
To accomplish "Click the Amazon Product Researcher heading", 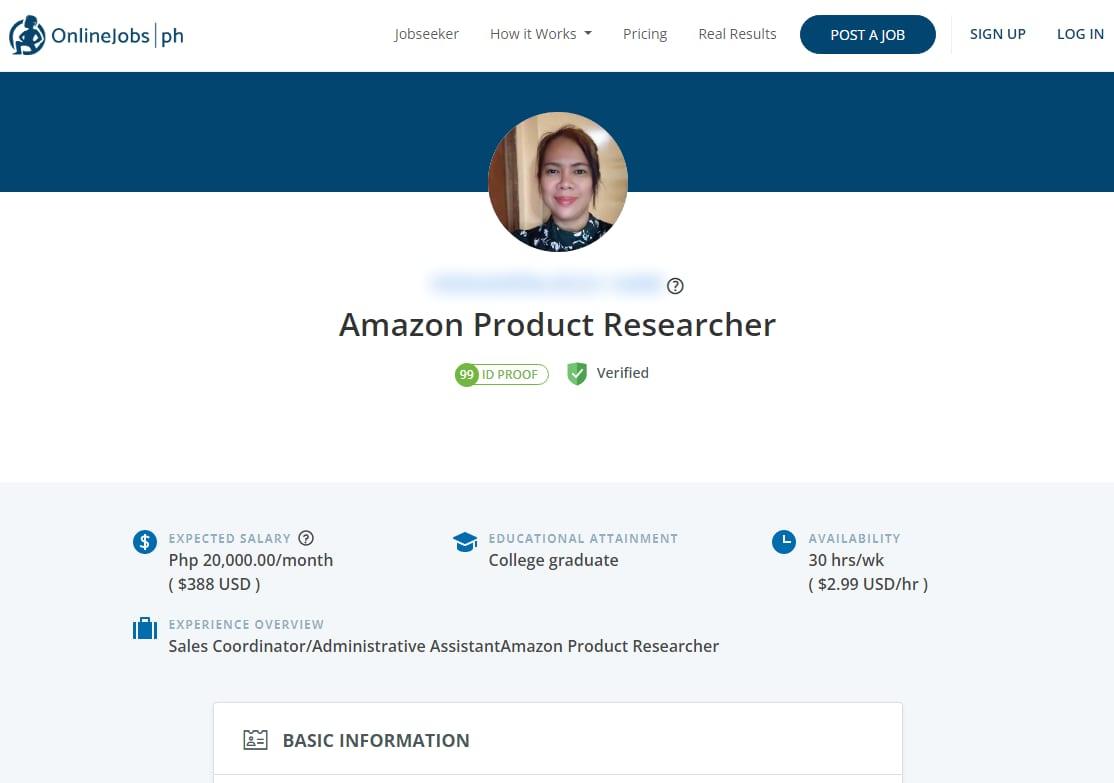I will coord(557,325).
